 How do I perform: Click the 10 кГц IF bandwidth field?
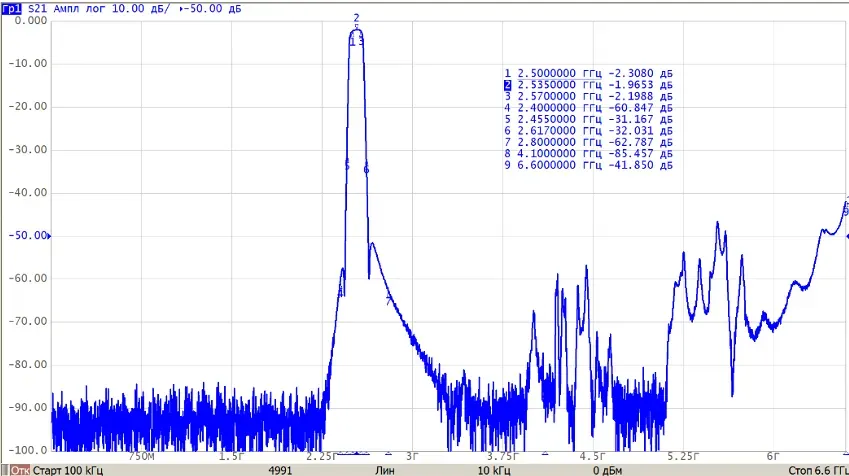pyautogui.click(x=494, y=470)
